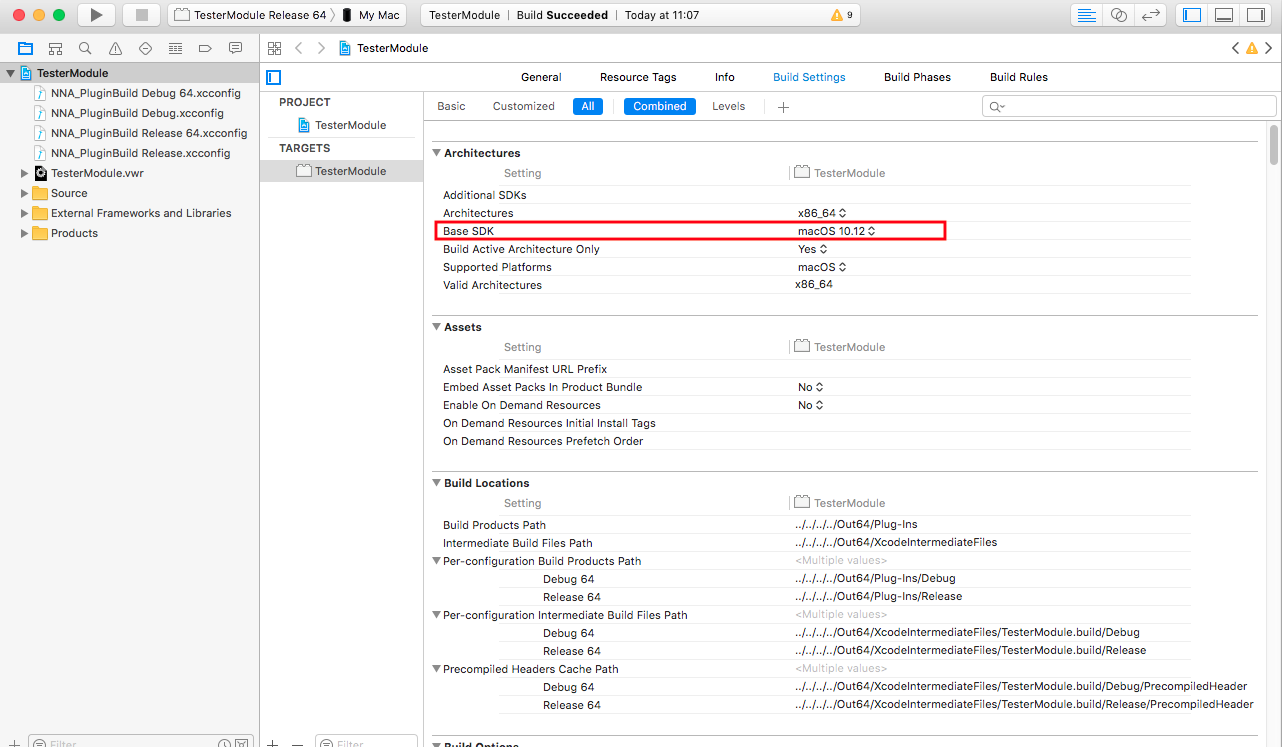Show the Assistant editor

pyautogui.click(x=1119, y=15)
